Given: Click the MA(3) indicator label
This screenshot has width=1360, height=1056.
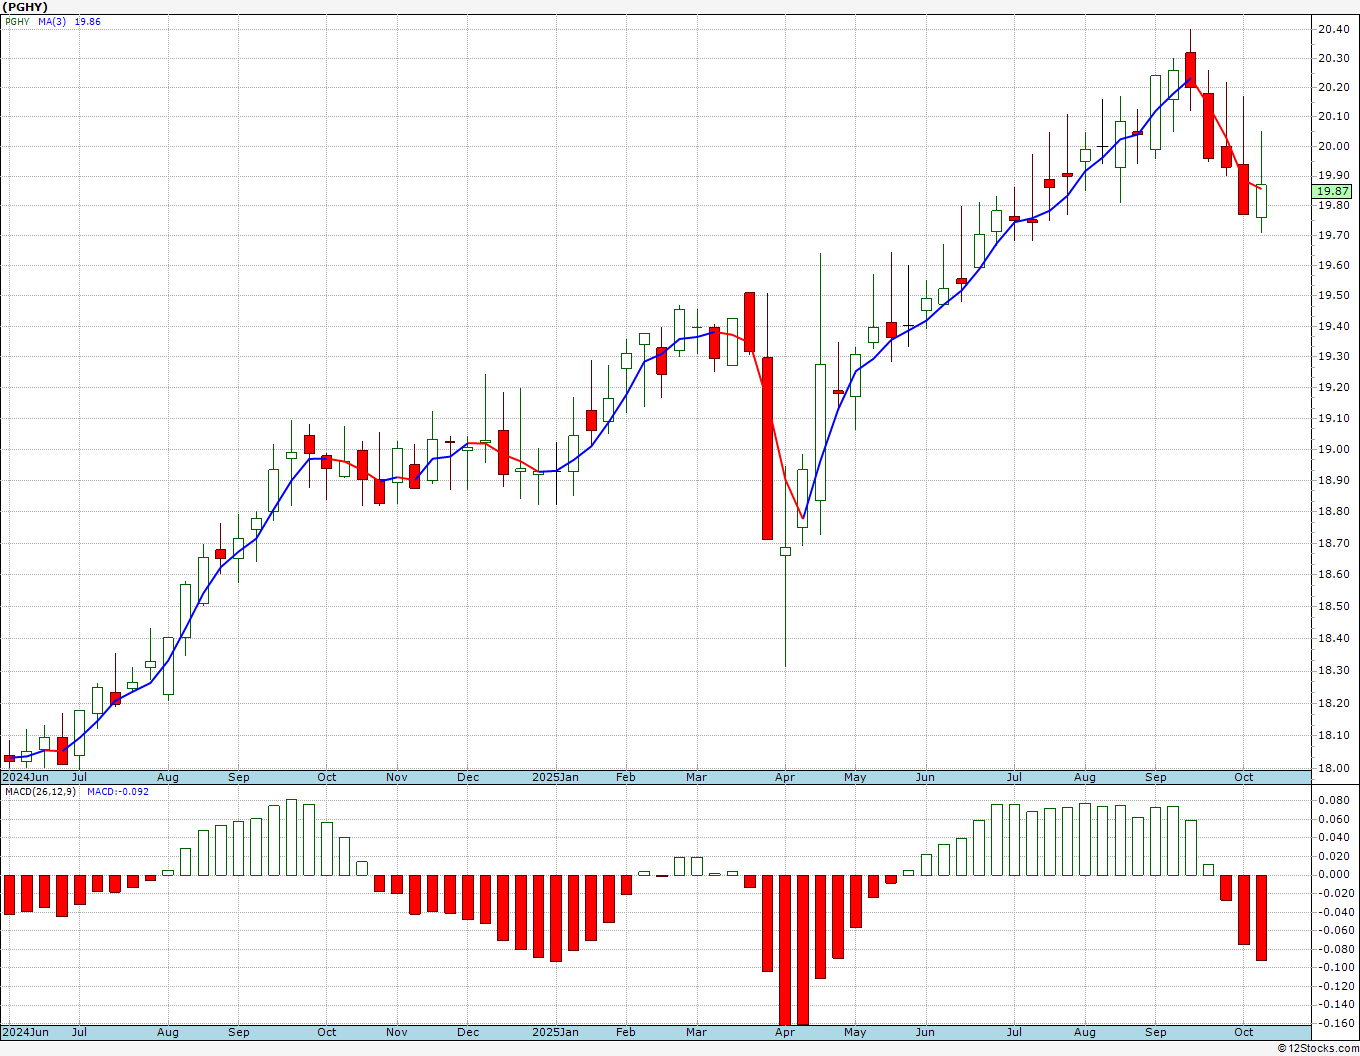Looking at the screenshot, I should 52,21.
